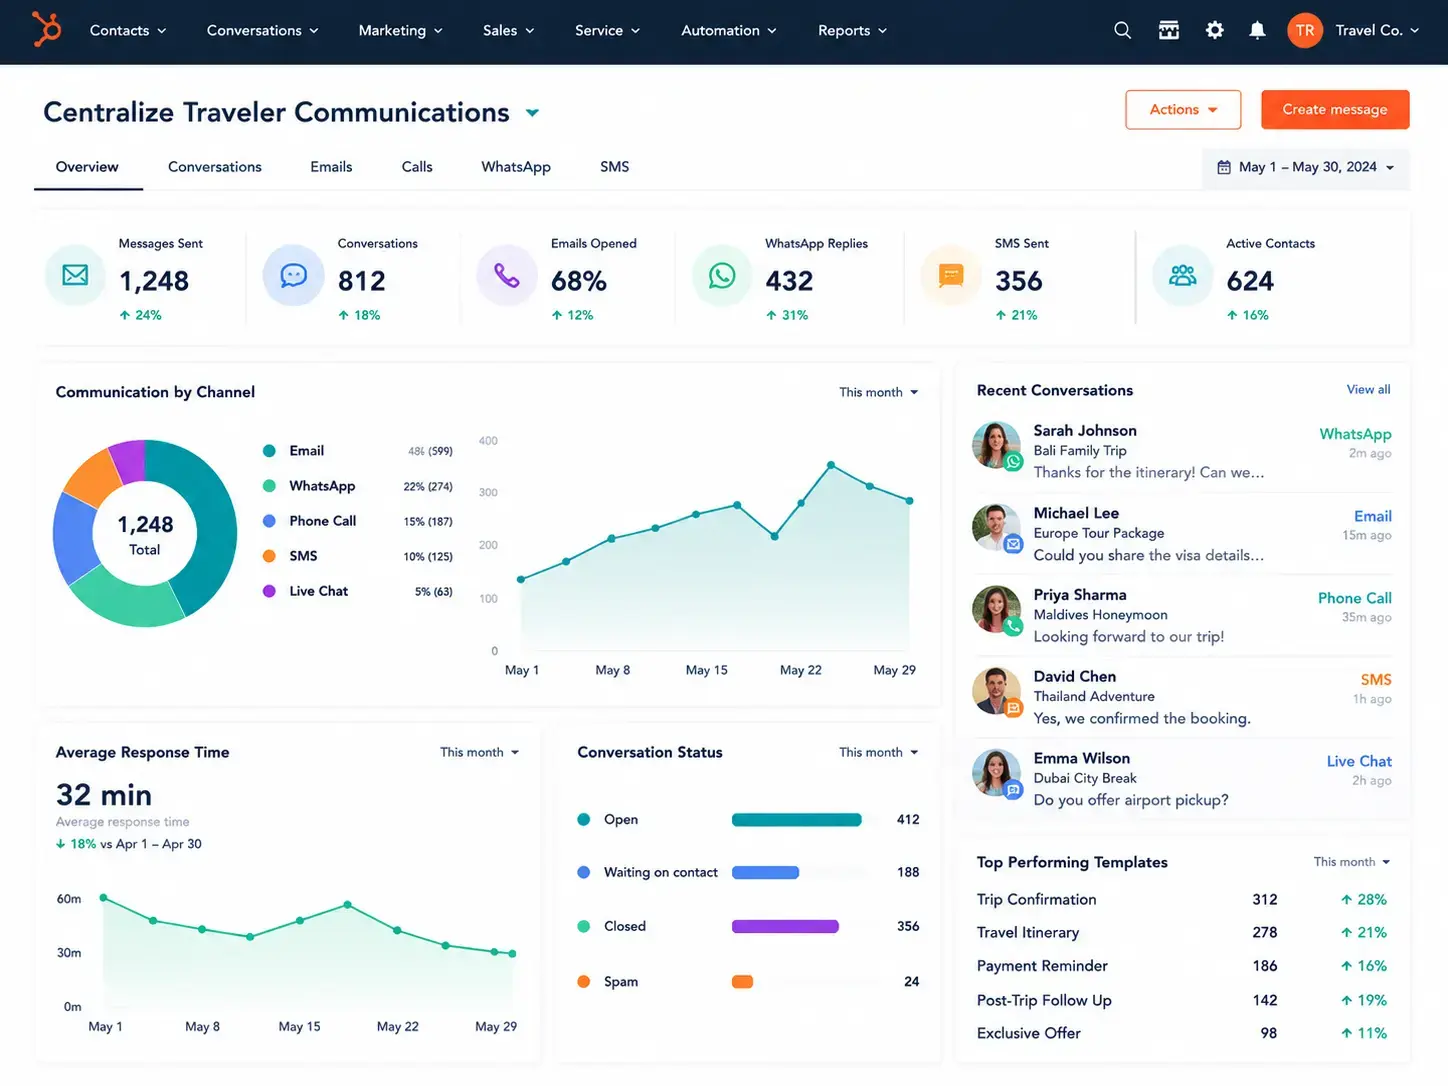1448x1086 pixels.
Task: Open Emma Wilson's Dubai City Break conversation
Action: click(x=1182, y=779)
